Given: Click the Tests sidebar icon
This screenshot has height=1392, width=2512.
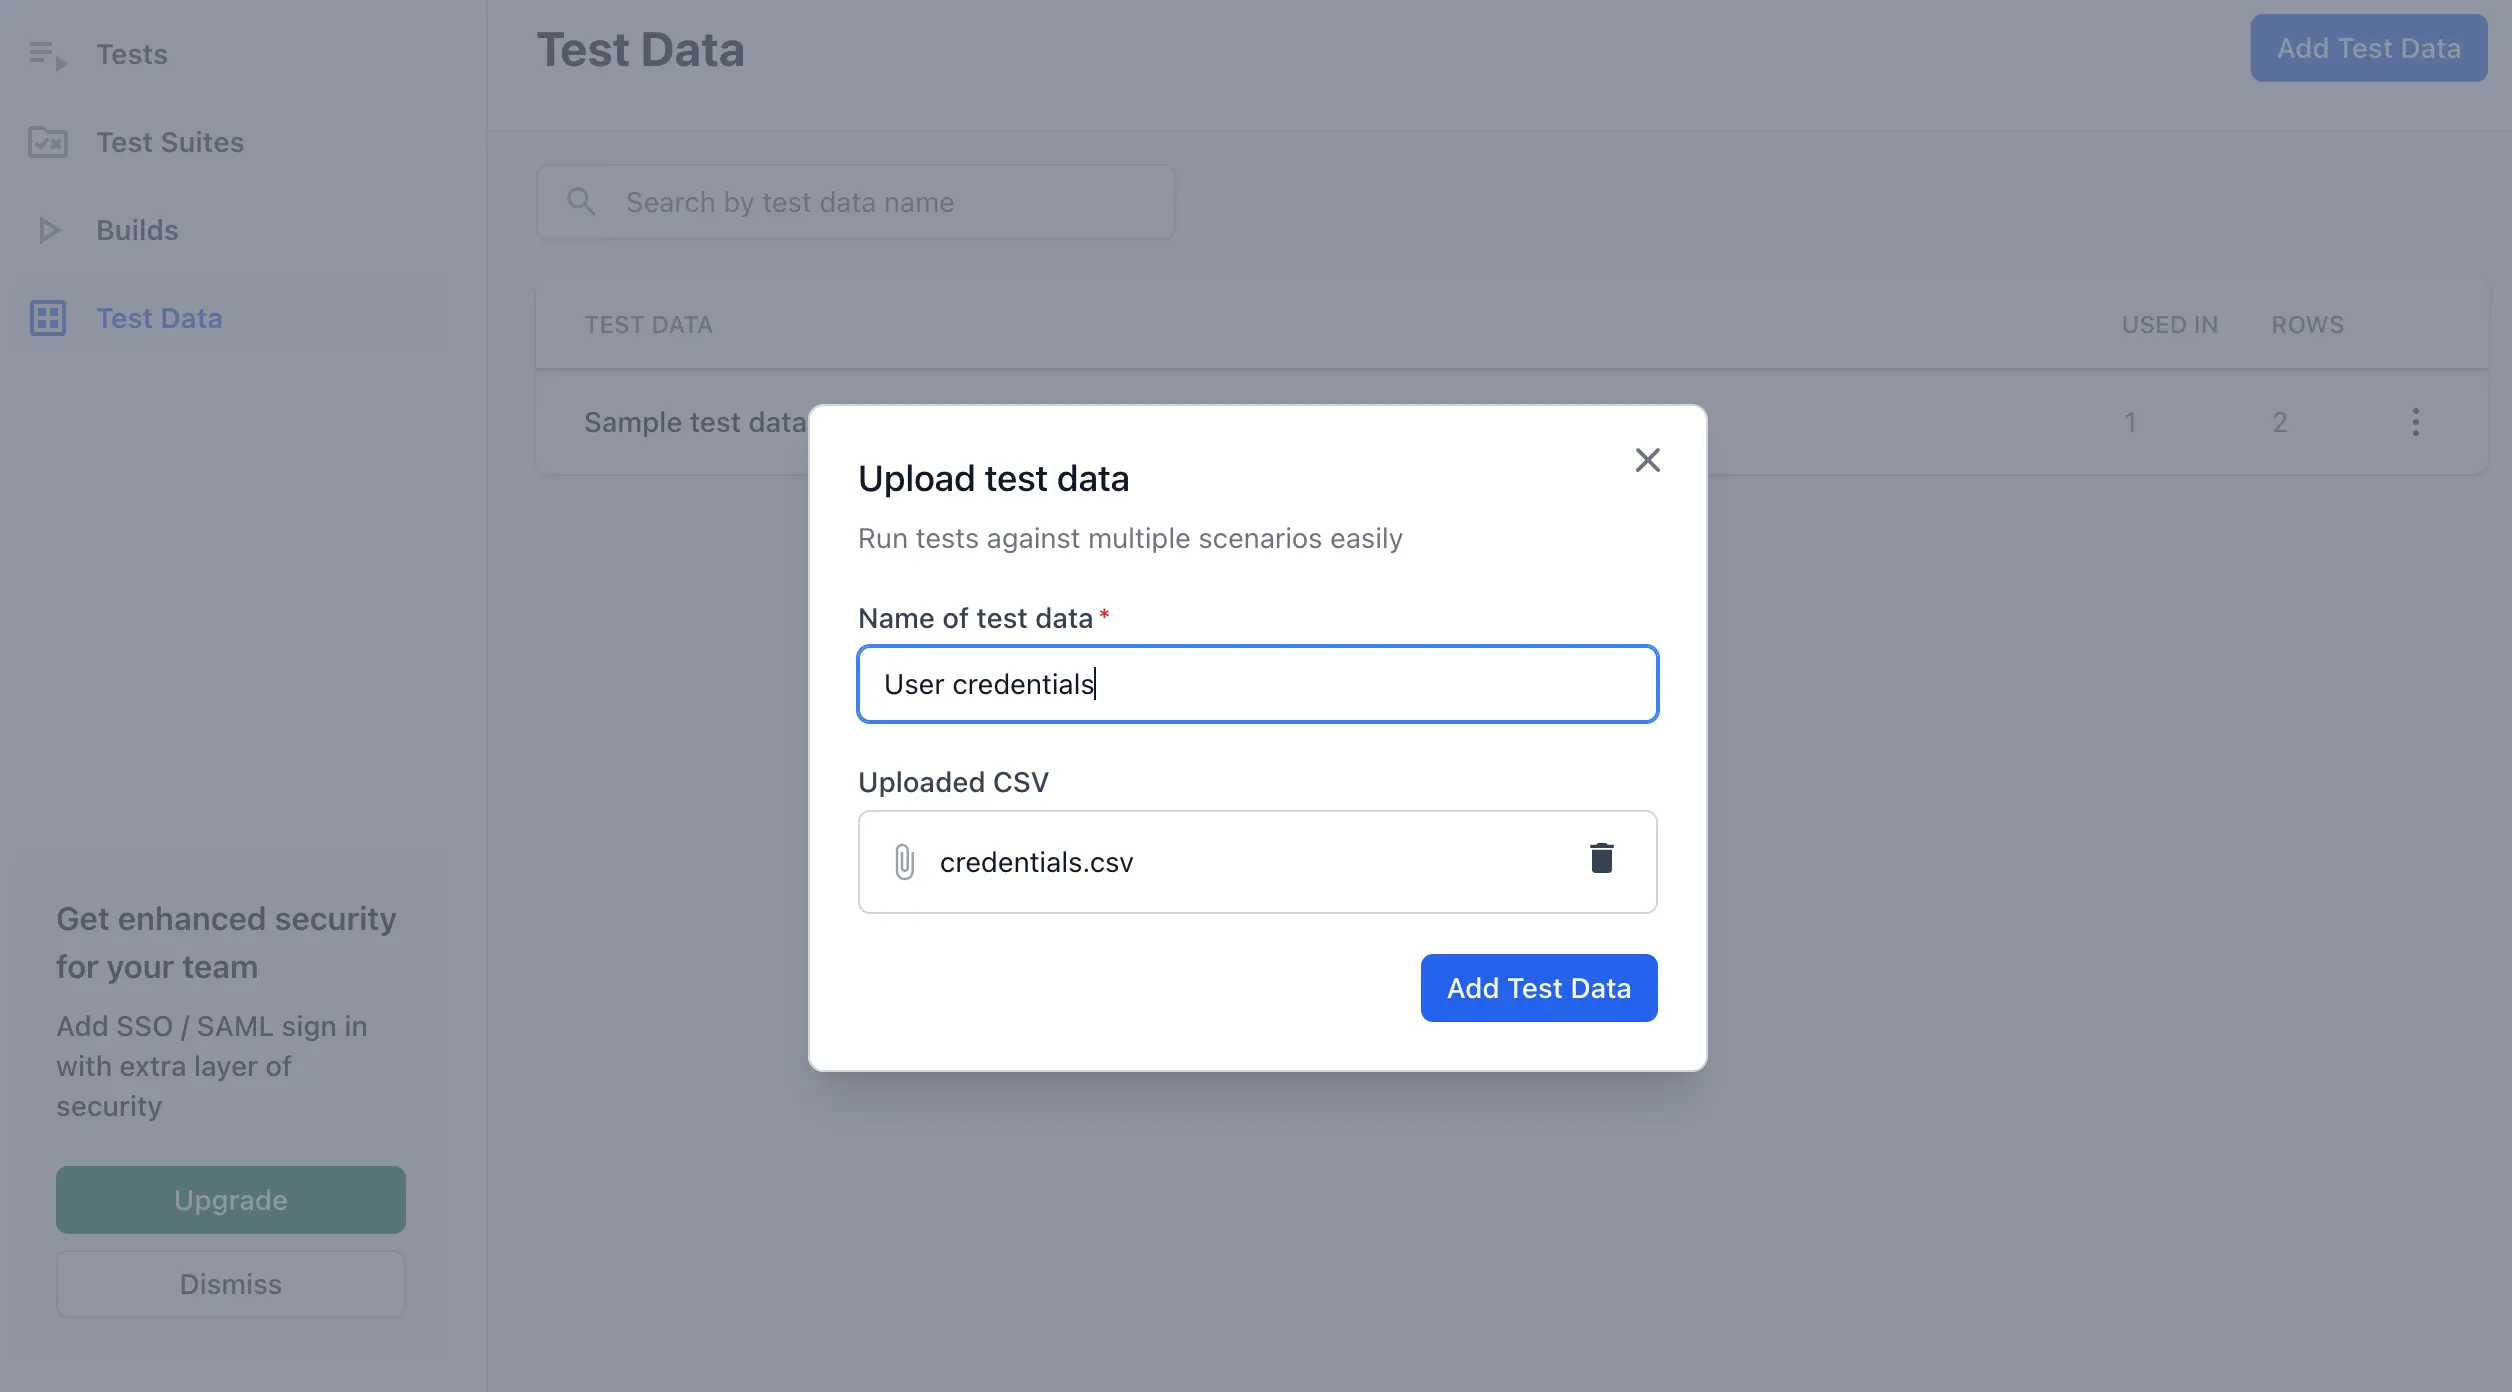Looking at the screenshot, I should tap(47, 55).
